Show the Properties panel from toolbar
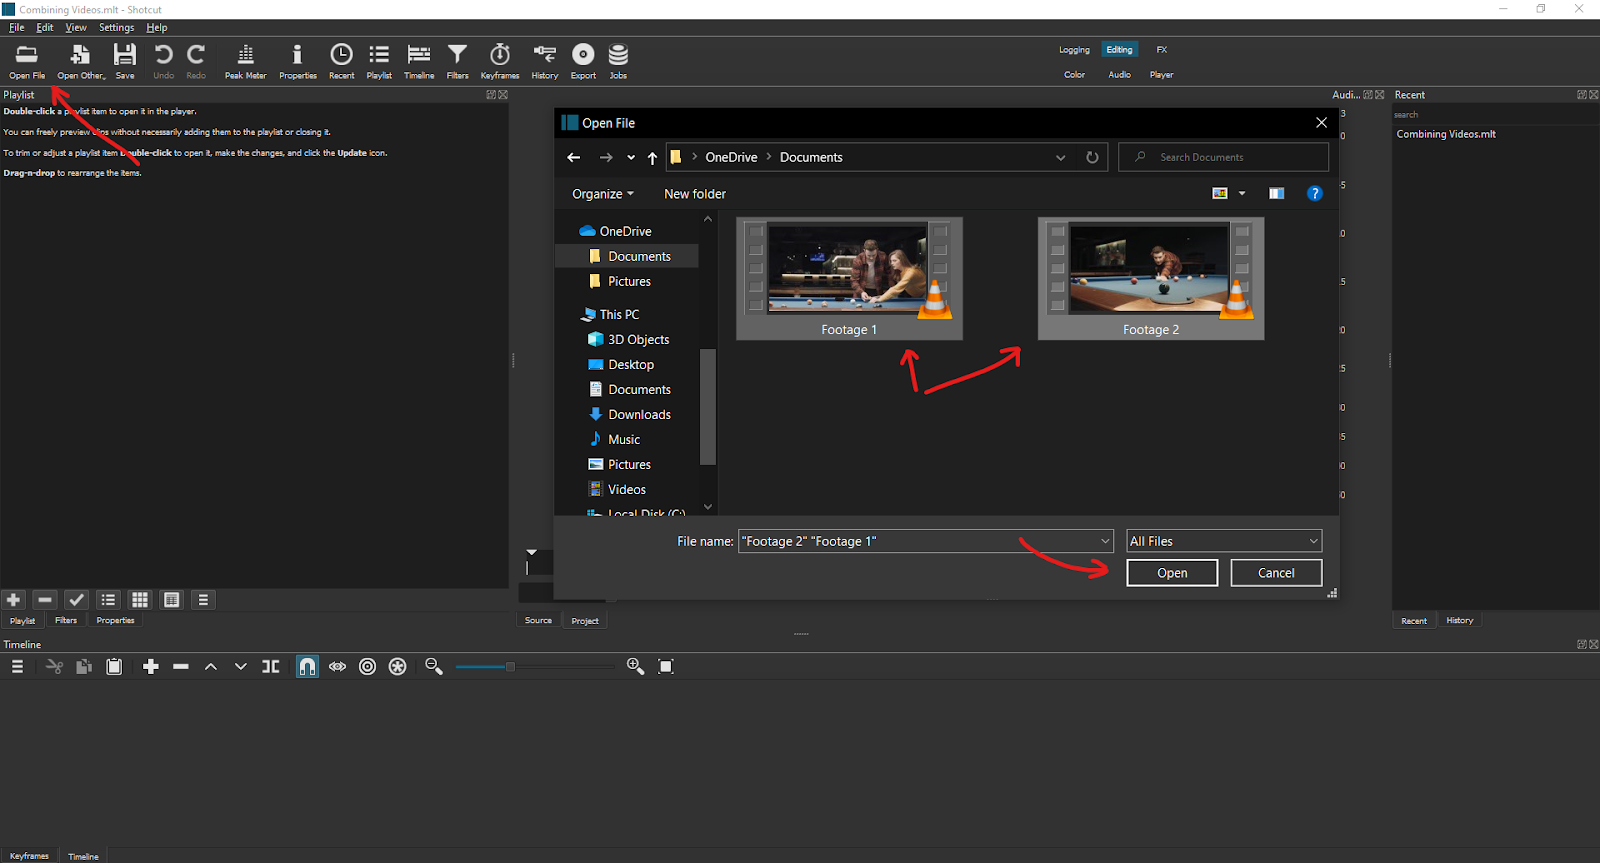The width and height of the screenshot is (1600, 863). click(x=297, y=61)
